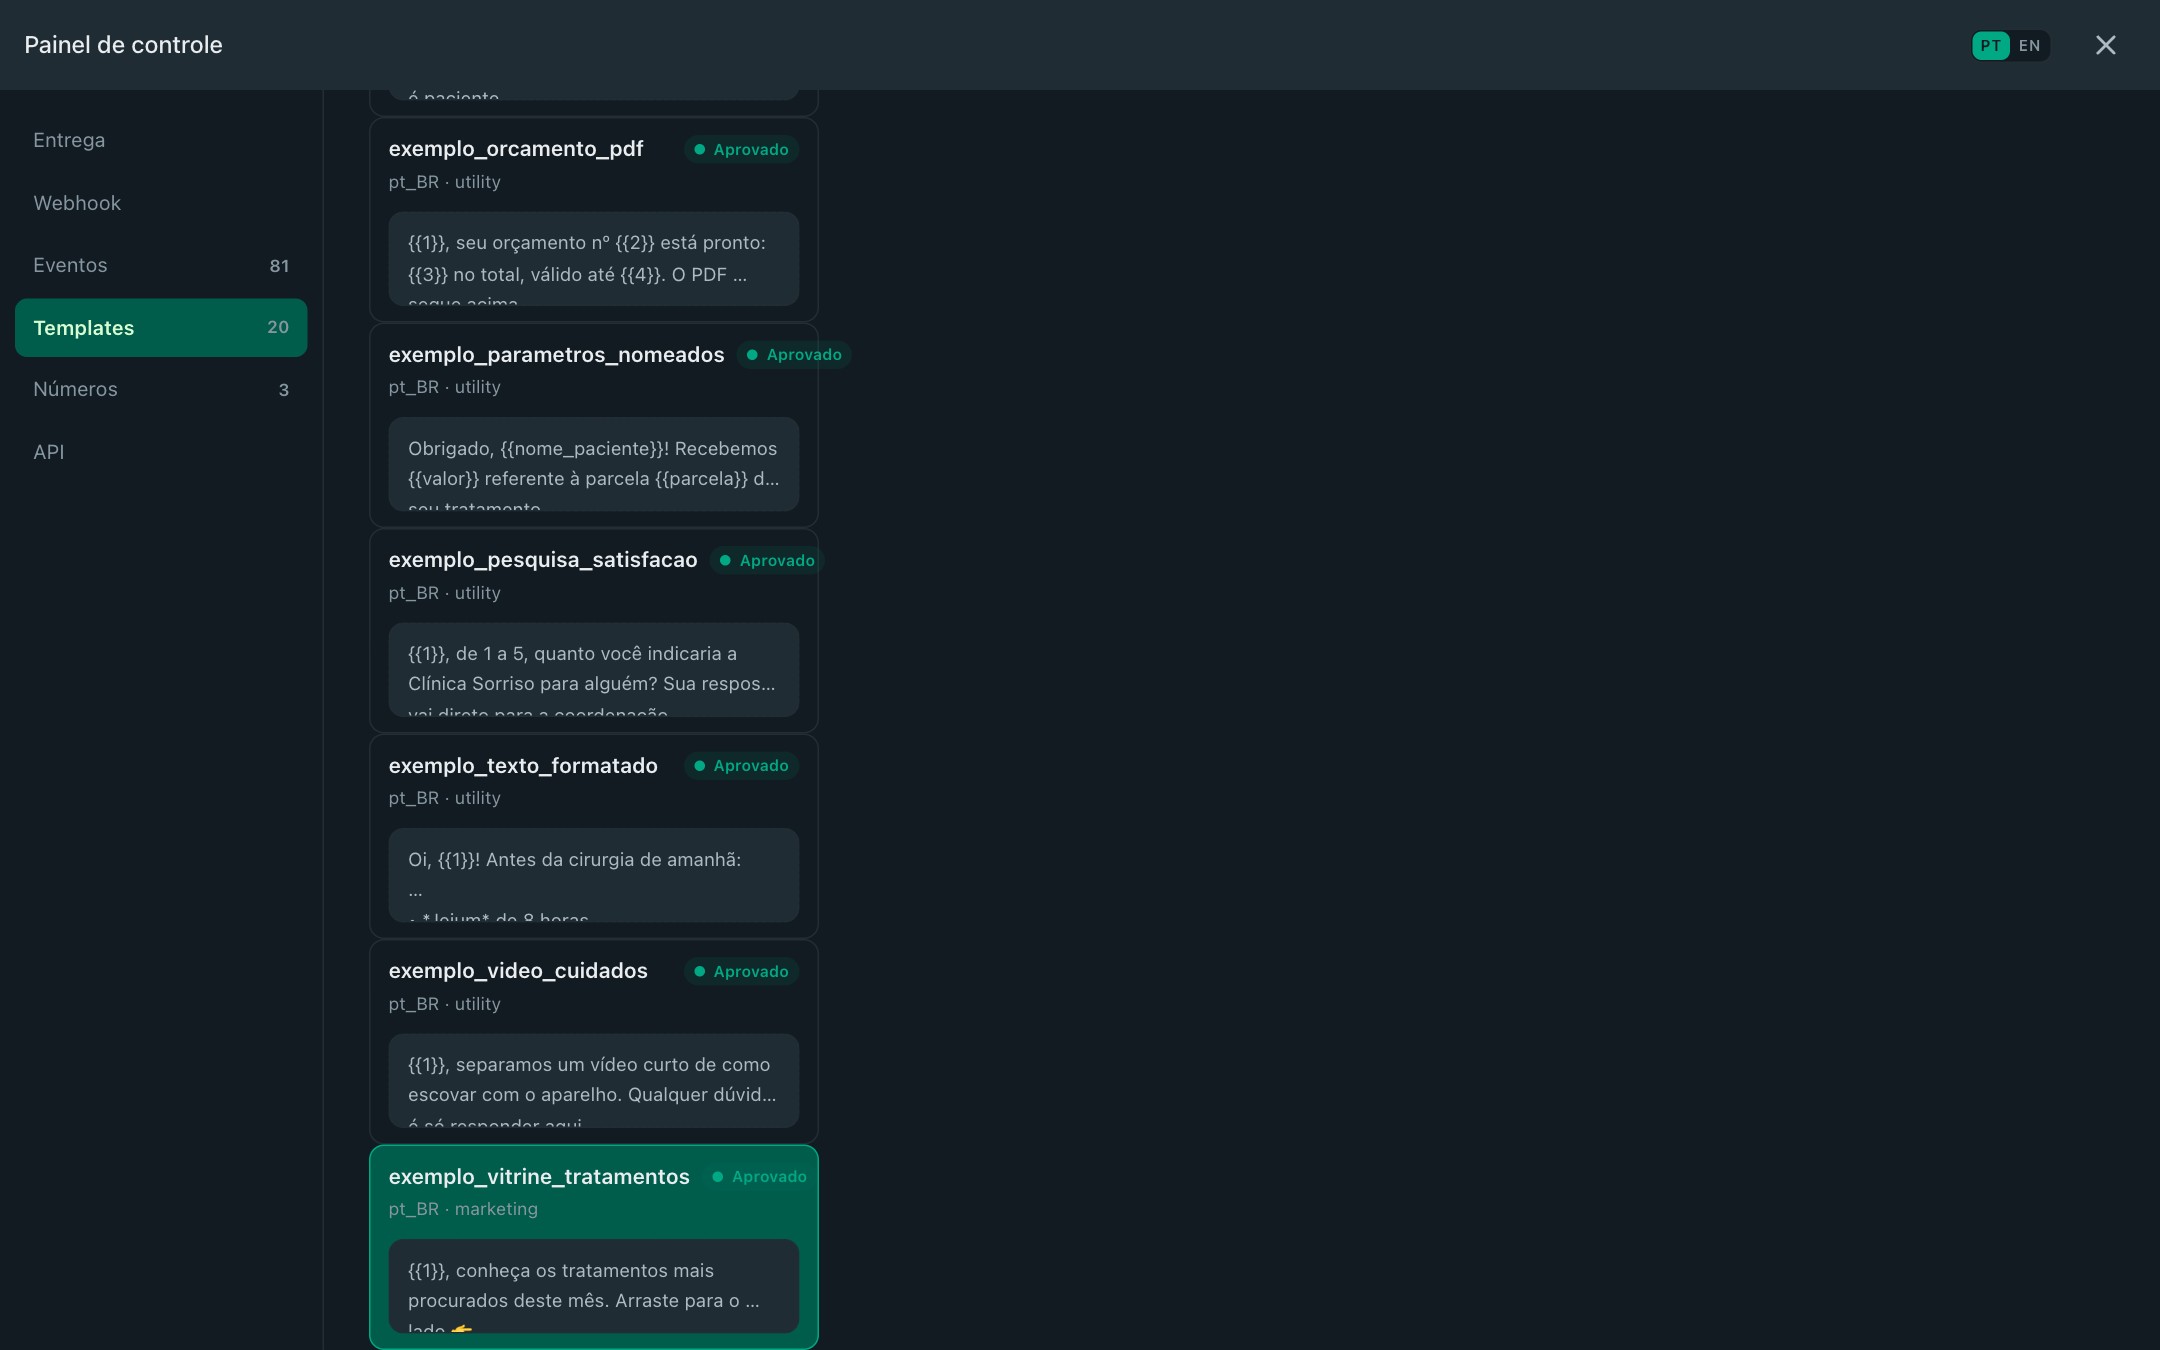Close the Painel de controle panel
The image size is (2160, 1350).
(2105, 45)
